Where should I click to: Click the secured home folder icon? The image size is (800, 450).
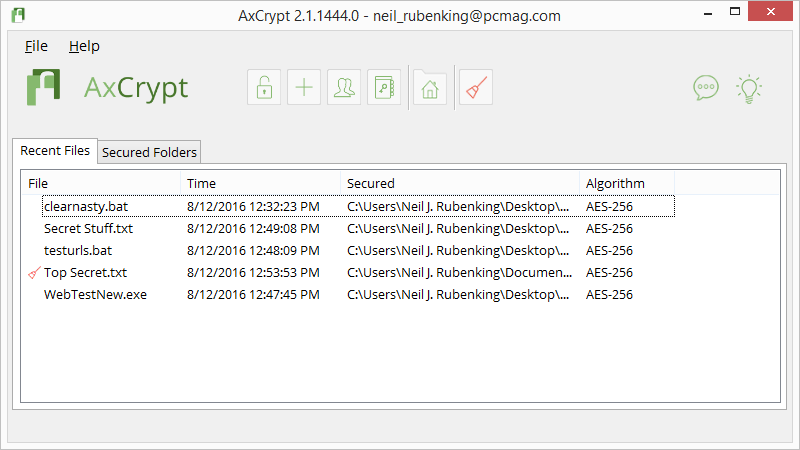click(430, 87)
